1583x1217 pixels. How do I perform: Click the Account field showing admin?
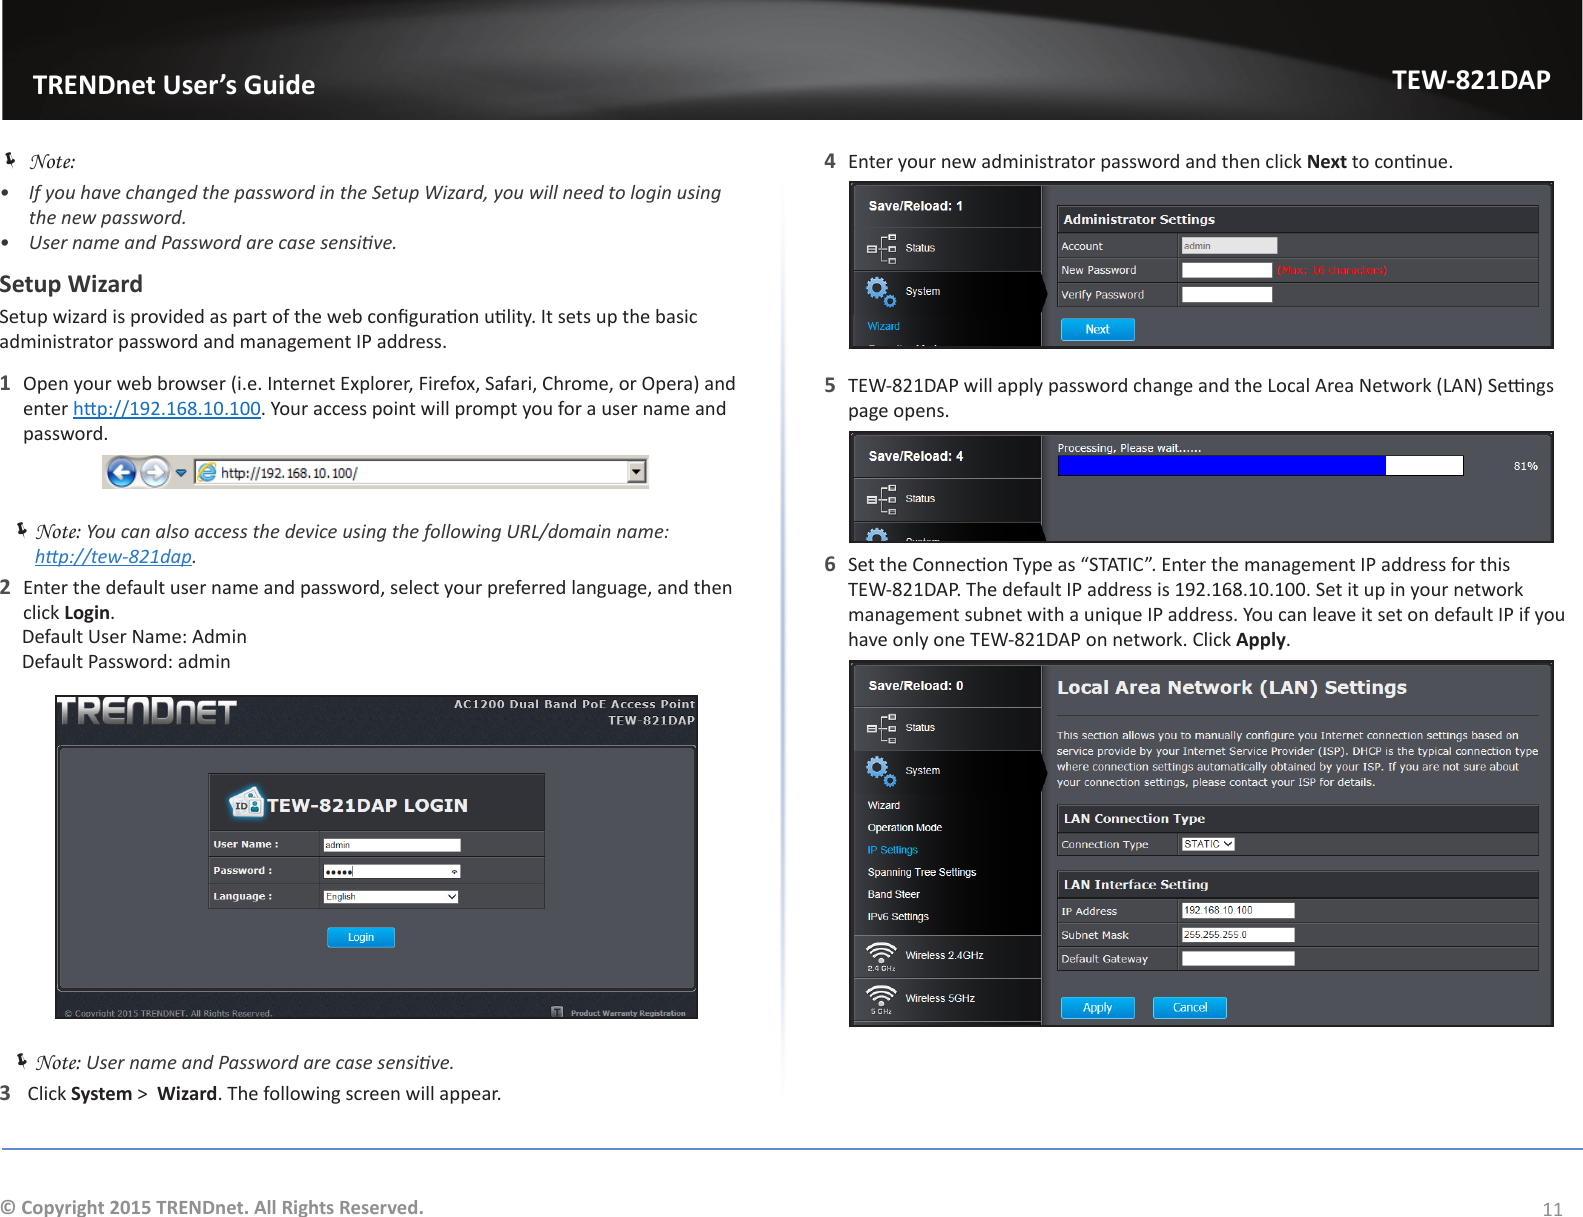[1229, 246]
